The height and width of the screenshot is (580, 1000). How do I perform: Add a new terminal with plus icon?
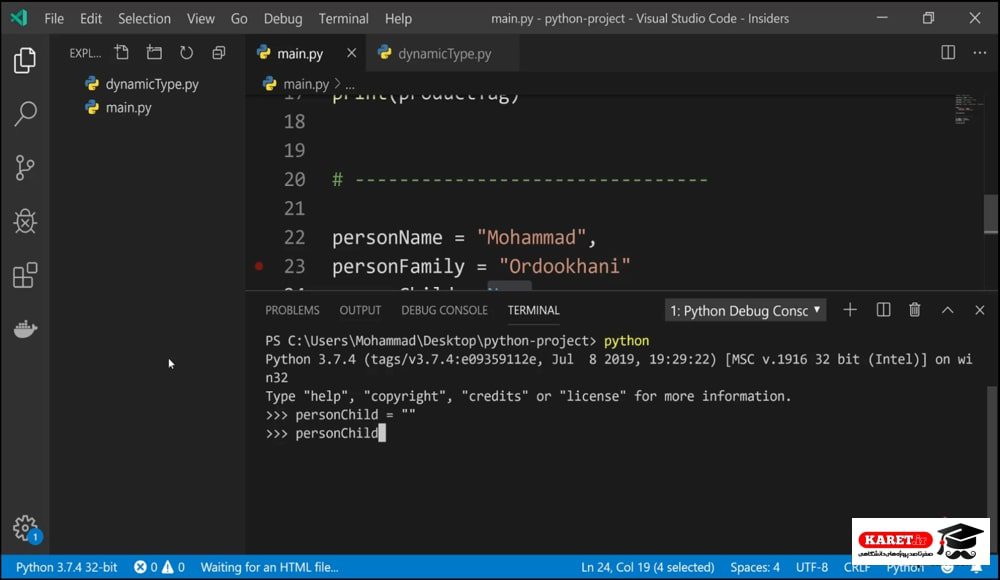click(x=849, y=310)
